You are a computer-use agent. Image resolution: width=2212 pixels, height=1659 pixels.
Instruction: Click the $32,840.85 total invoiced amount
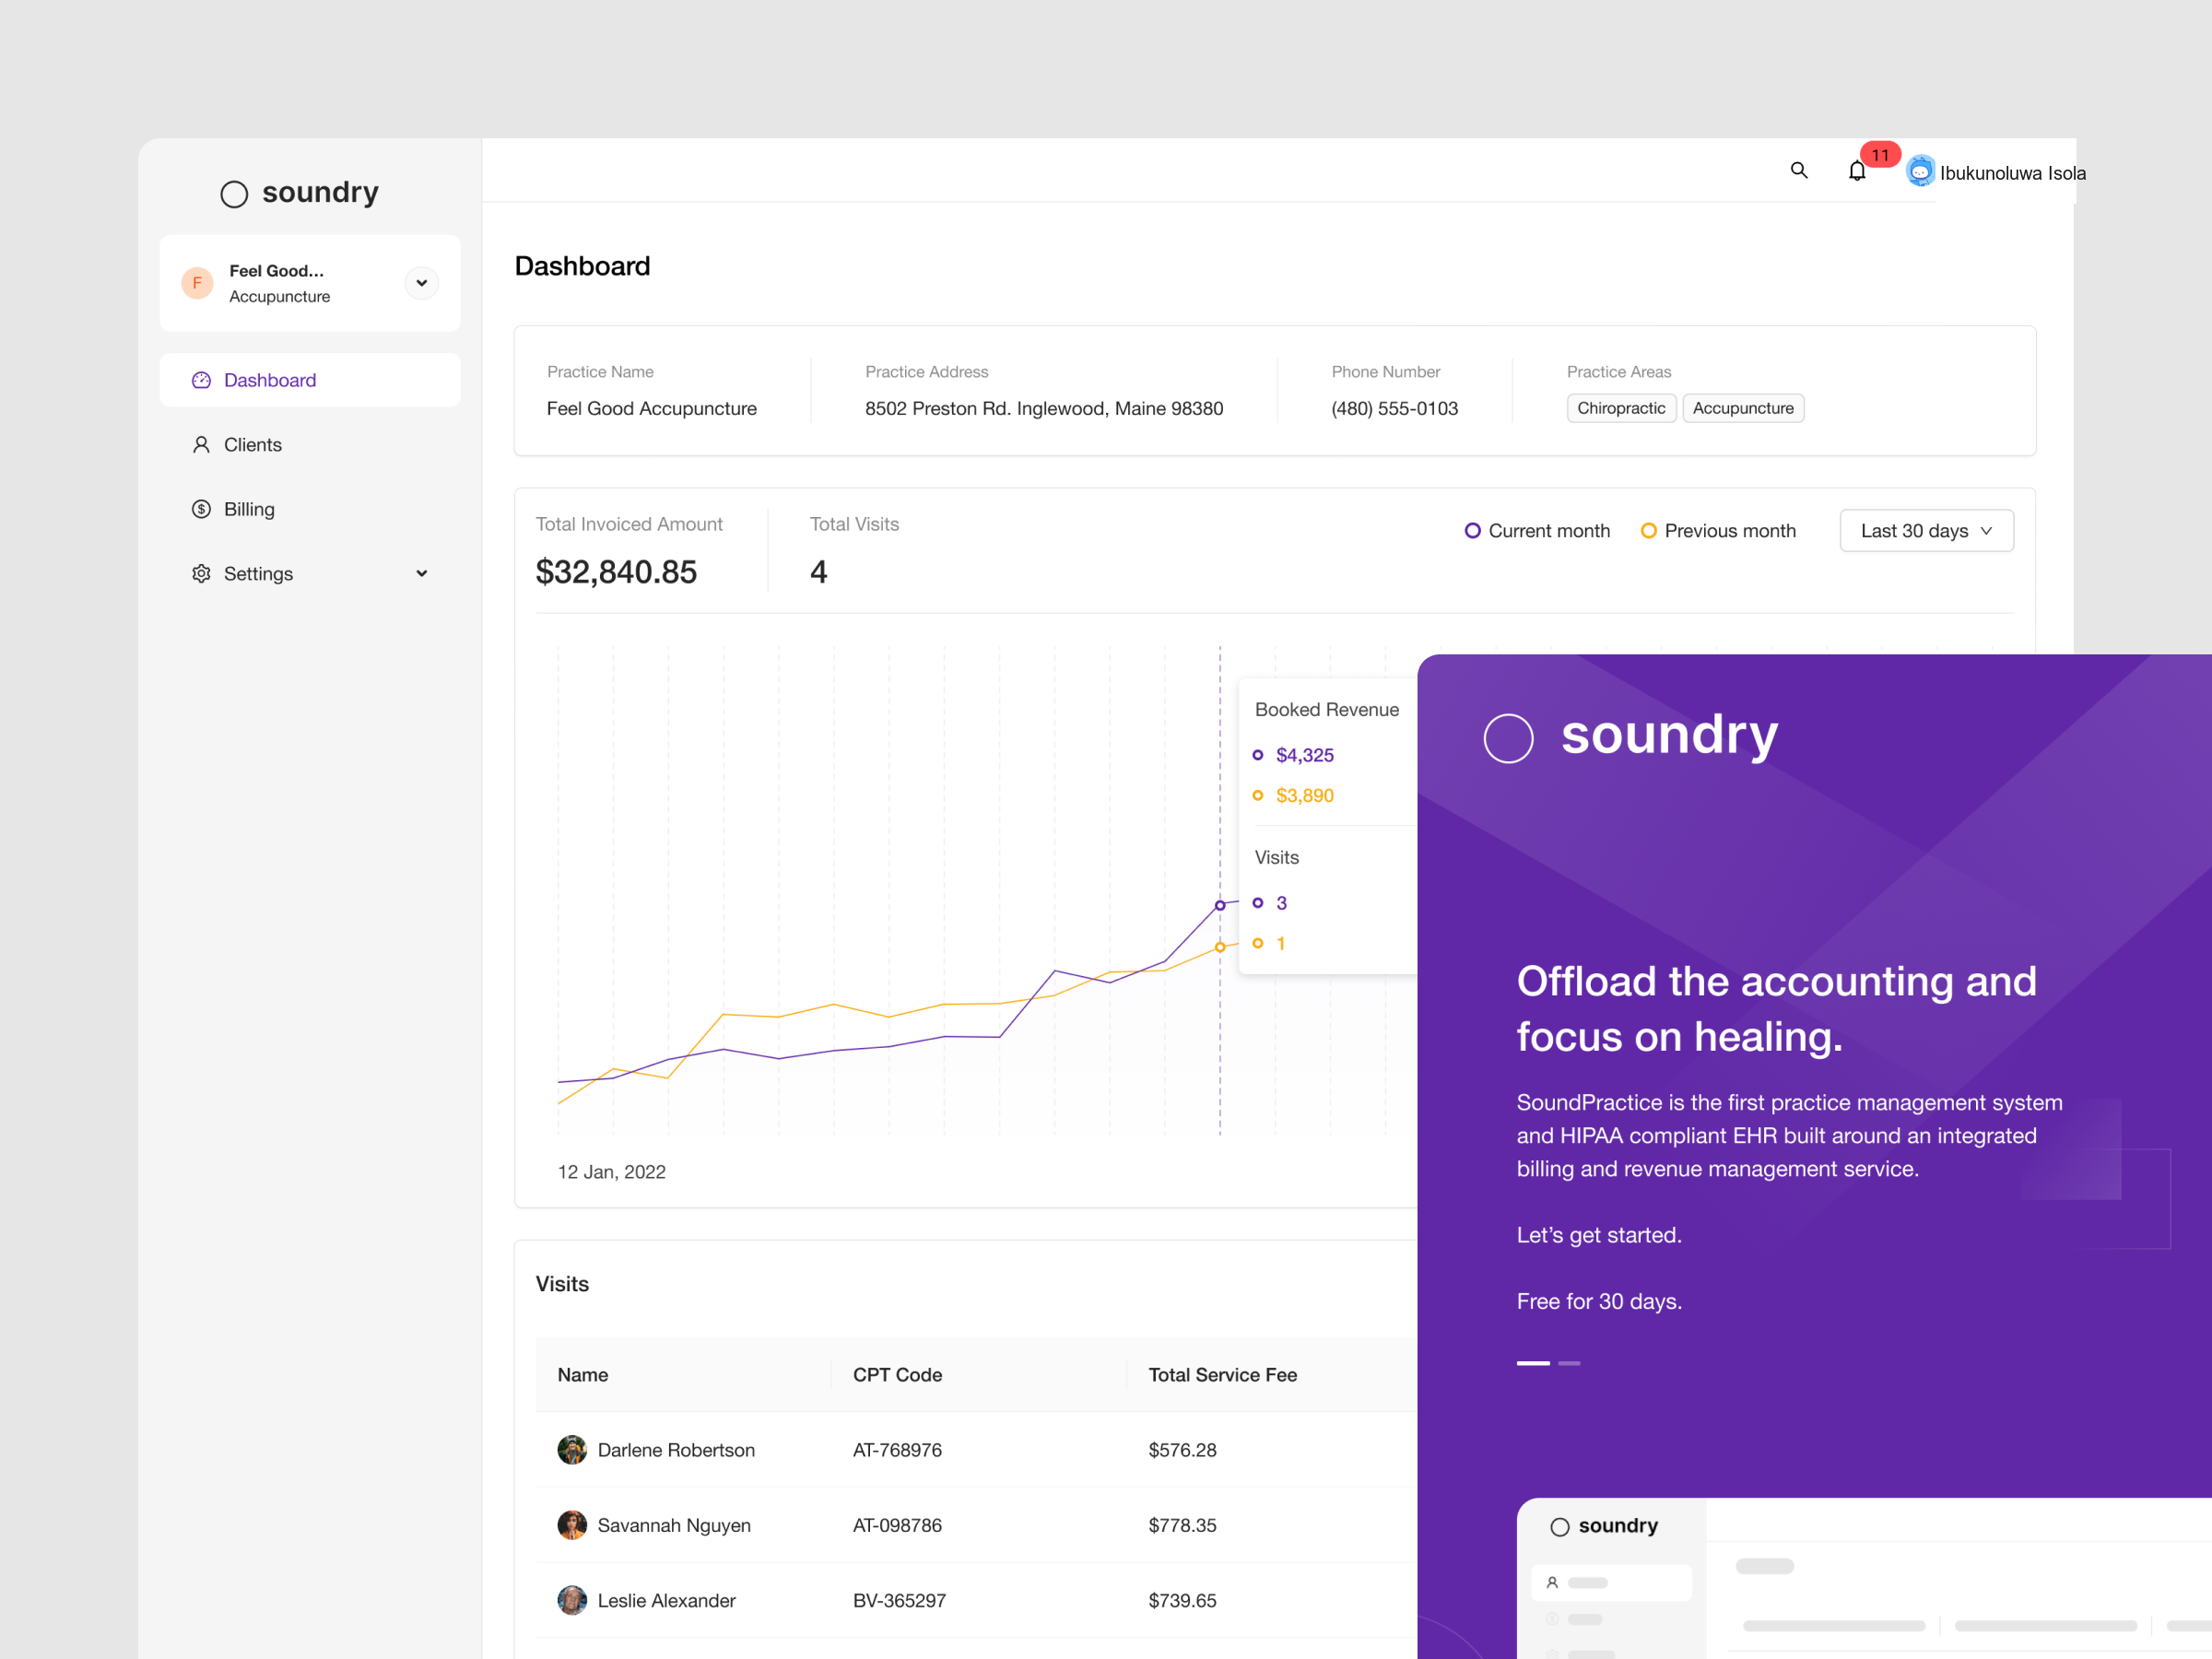pos(616,572)
